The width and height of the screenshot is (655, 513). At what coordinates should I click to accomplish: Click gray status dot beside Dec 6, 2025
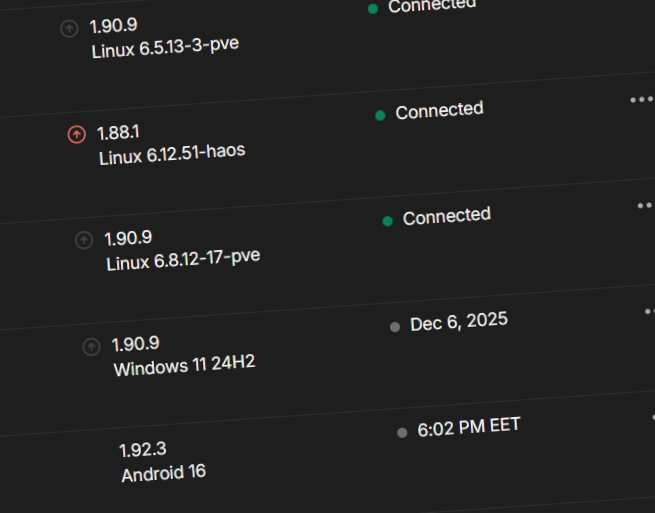click(394, 327)
